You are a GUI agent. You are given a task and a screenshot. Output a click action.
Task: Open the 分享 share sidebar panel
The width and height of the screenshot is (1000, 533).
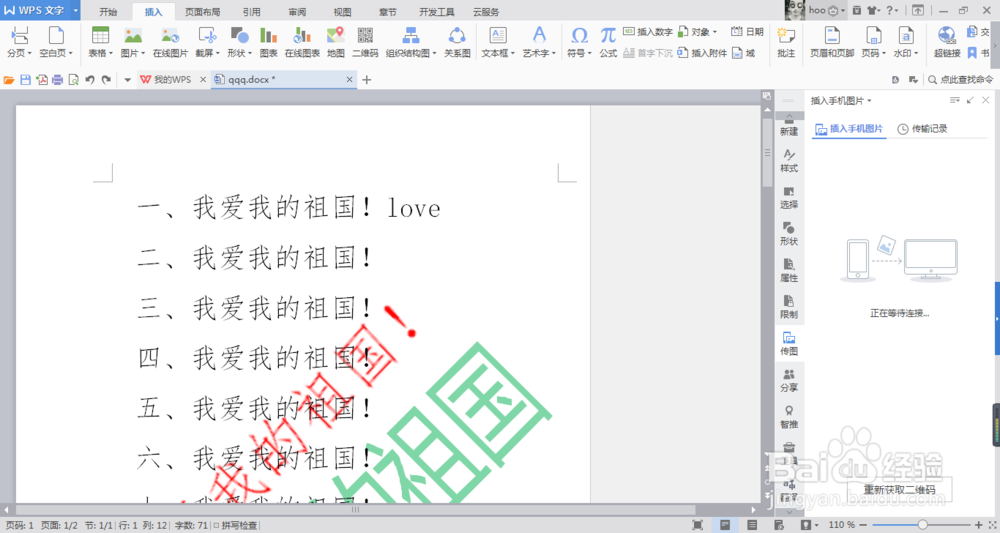click(x=789, y=381)
